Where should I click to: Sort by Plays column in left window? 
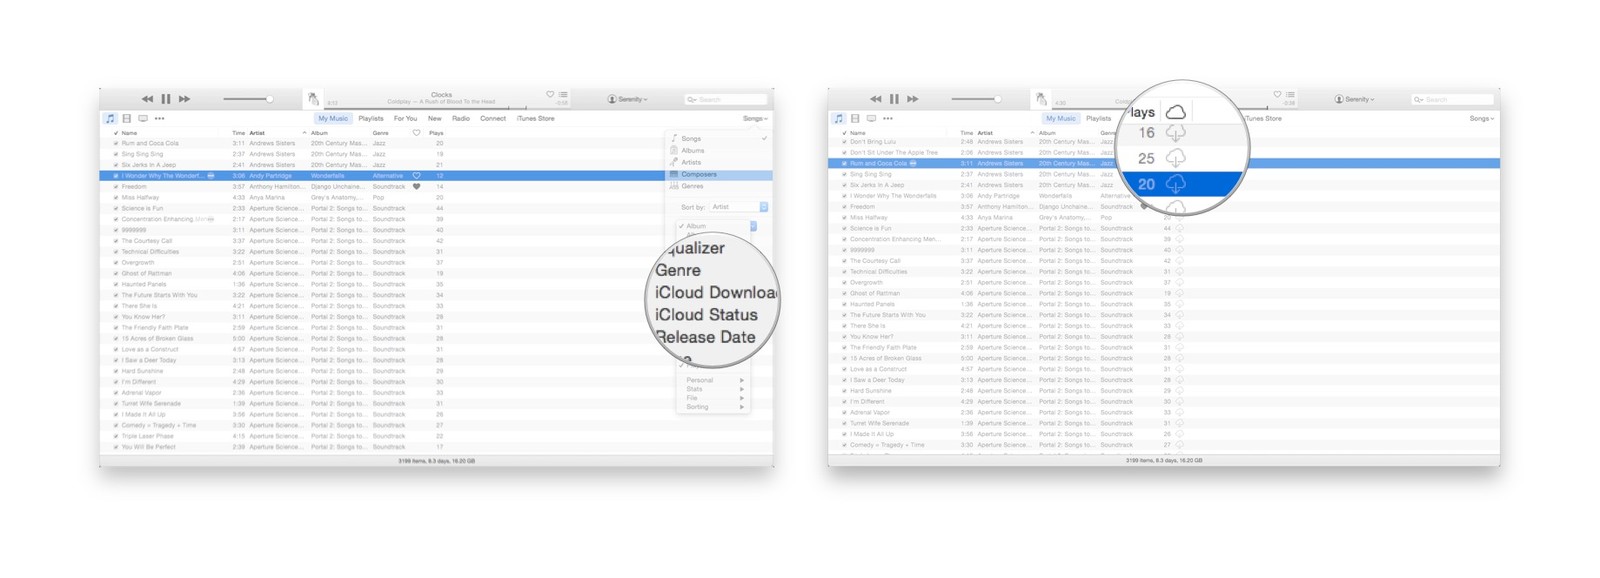pos(437,132)
